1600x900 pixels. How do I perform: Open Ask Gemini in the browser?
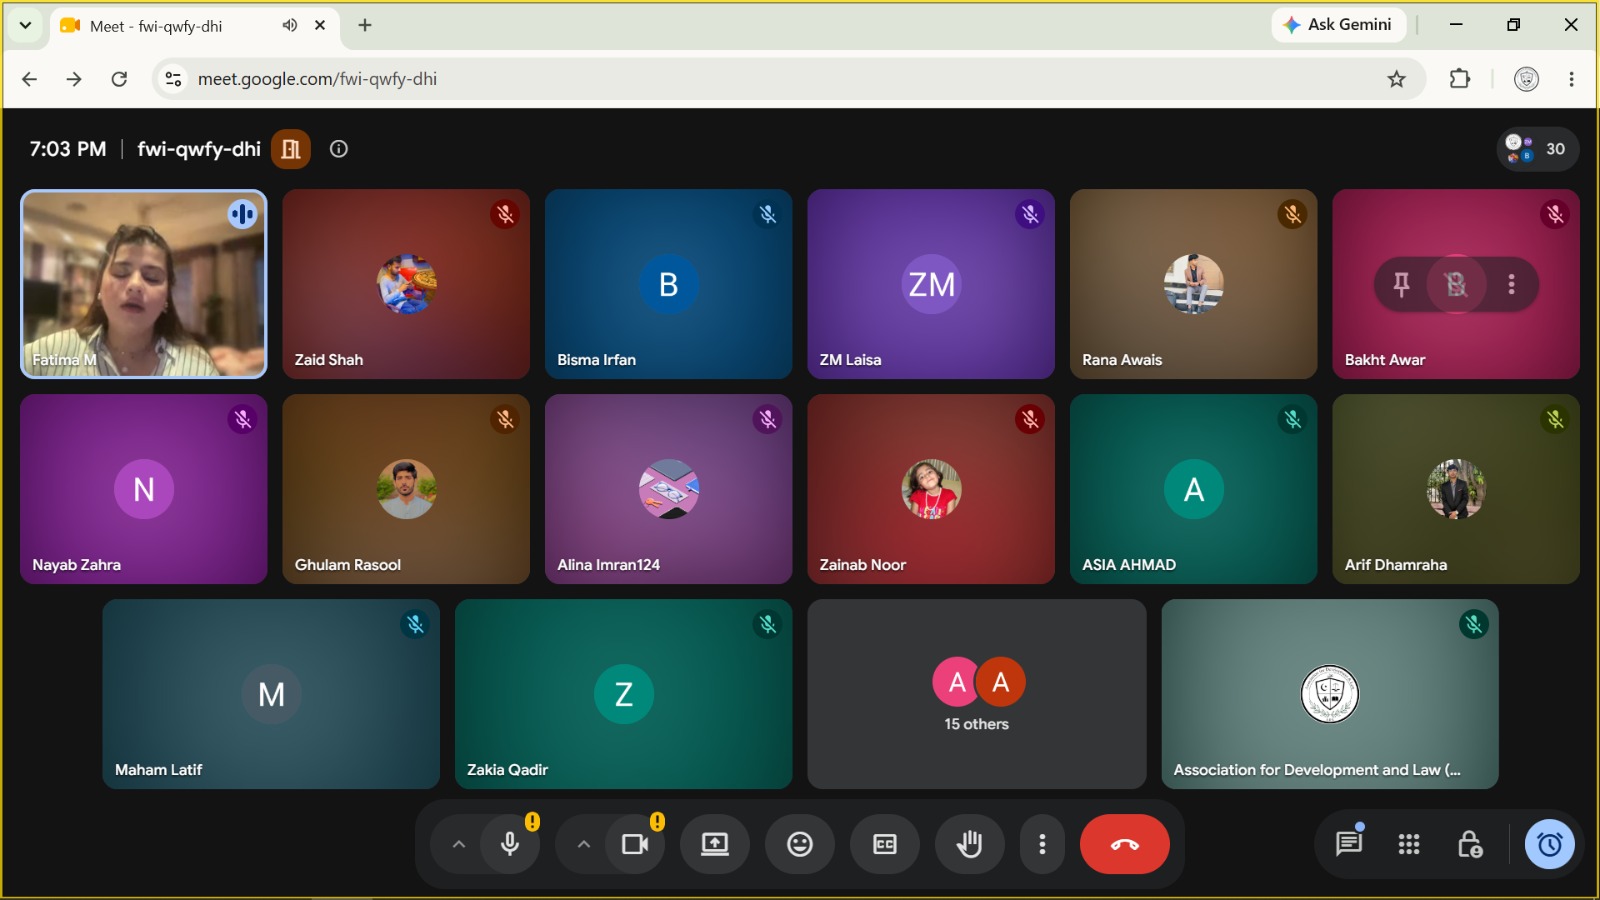click(1338, 25)
